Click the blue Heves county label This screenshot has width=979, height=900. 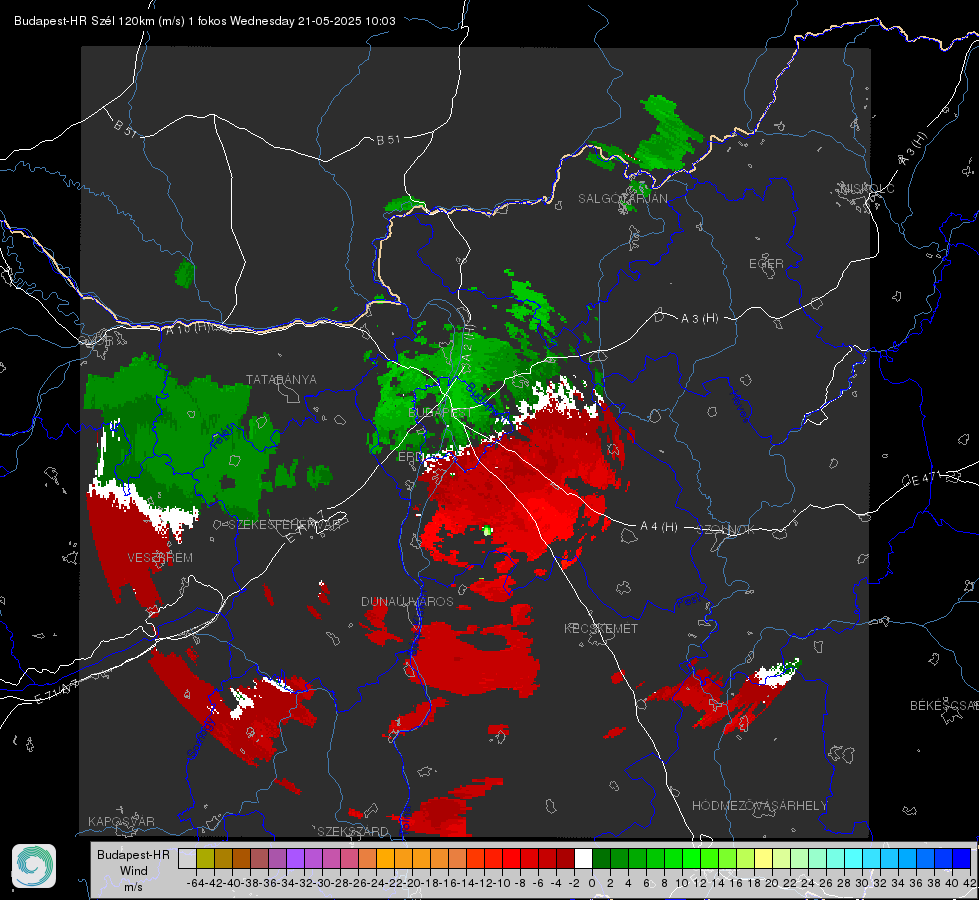coord(739,406)
